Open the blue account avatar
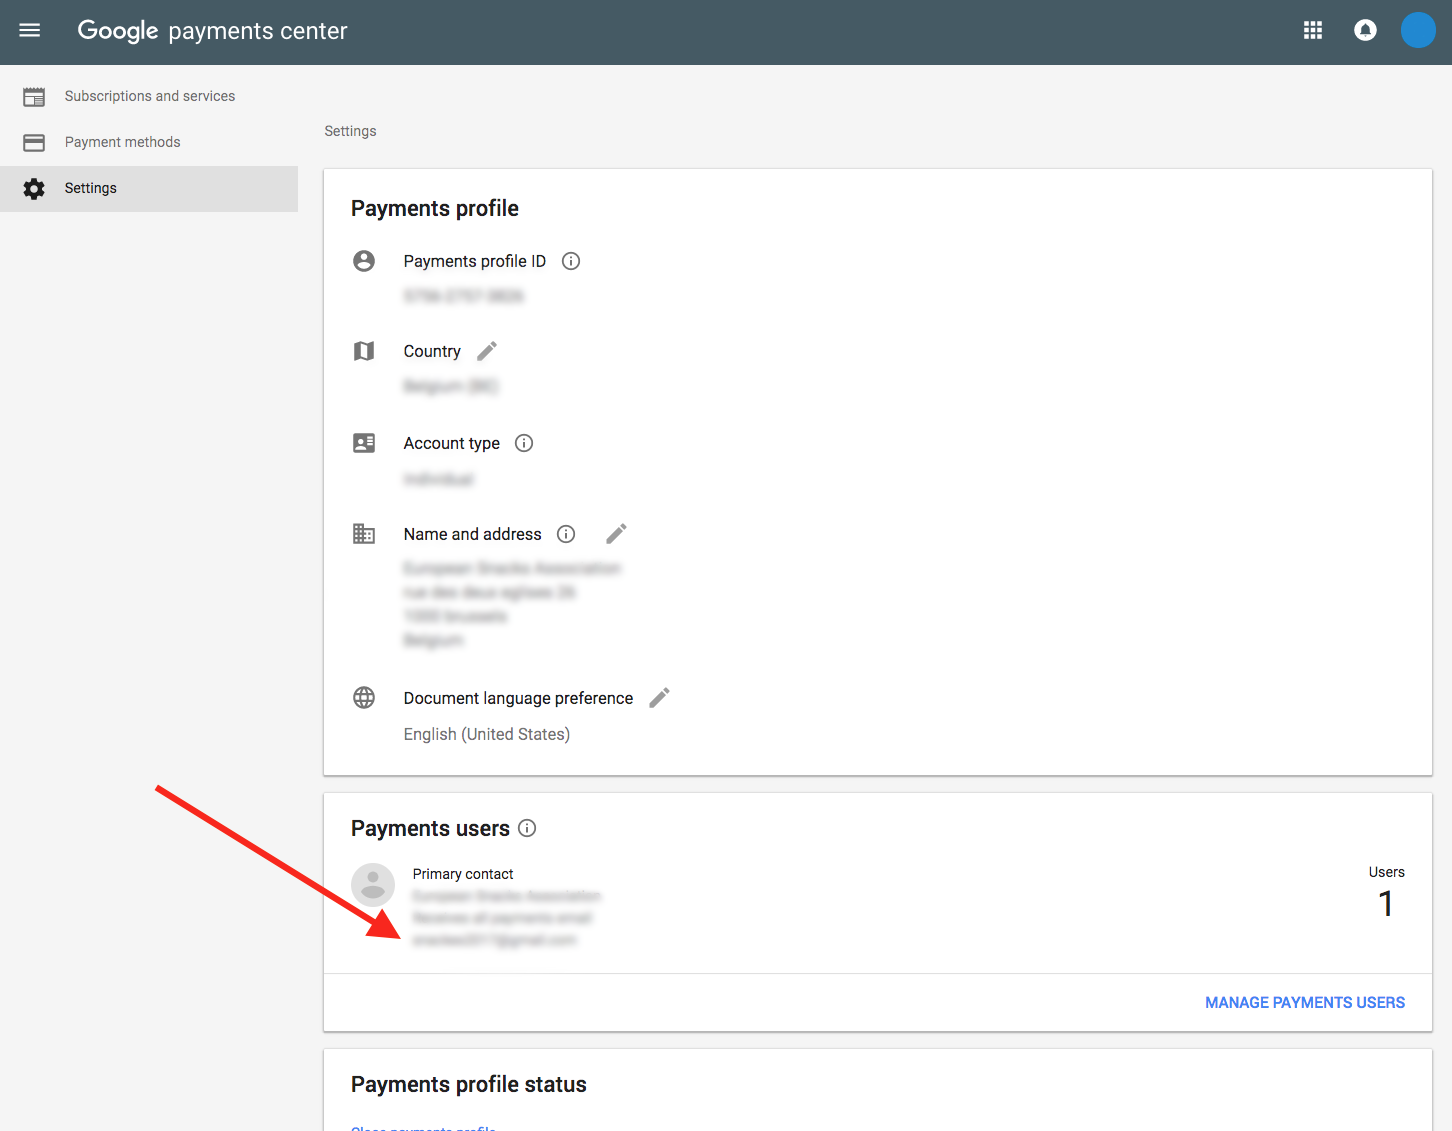1452x1131 pixels. click(1418, 31)
